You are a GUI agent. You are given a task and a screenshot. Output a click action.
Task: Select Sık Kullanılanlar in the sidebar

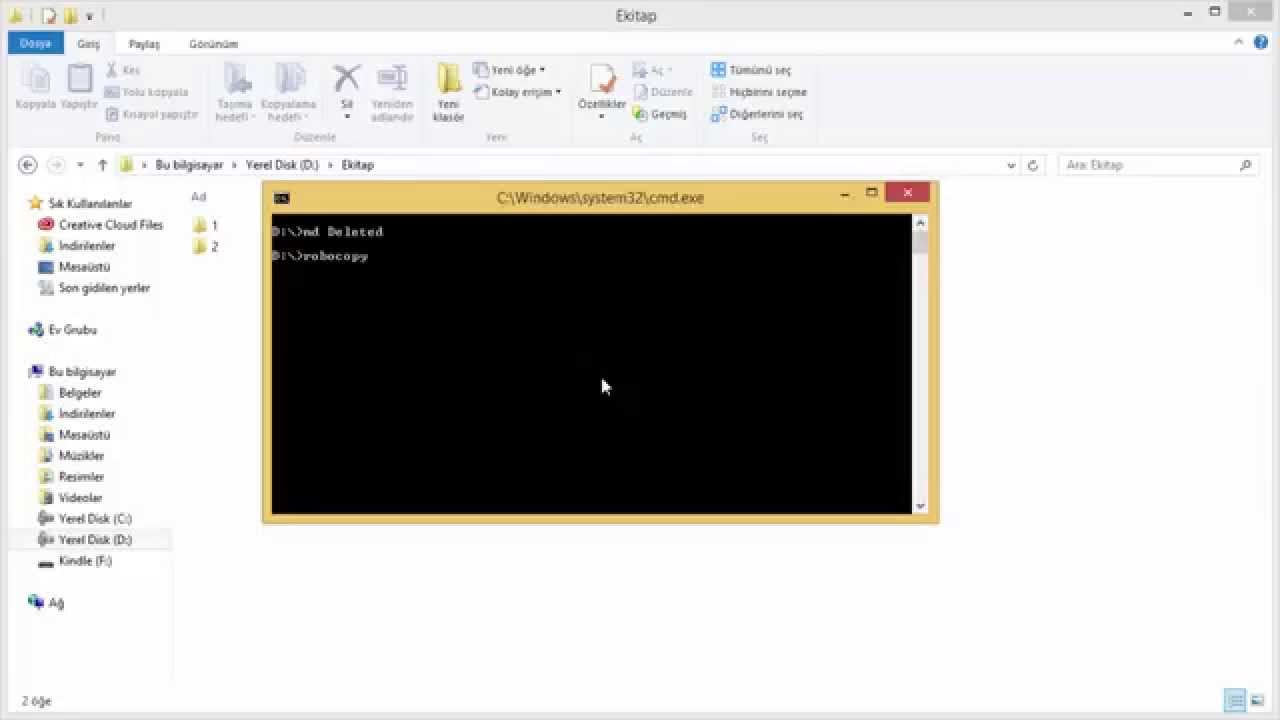click(80, 203)
